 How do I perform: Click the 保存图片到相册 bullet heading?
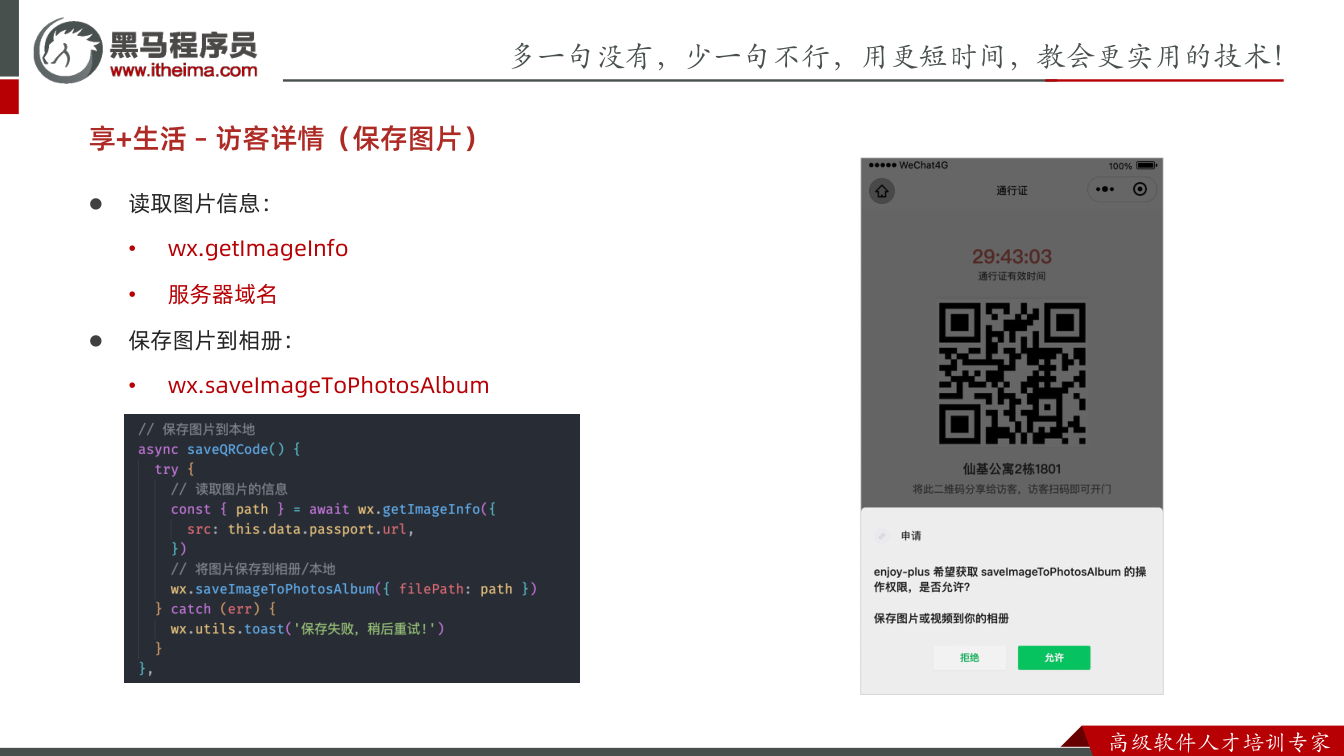pyautogui.click(x=210, y=341)
